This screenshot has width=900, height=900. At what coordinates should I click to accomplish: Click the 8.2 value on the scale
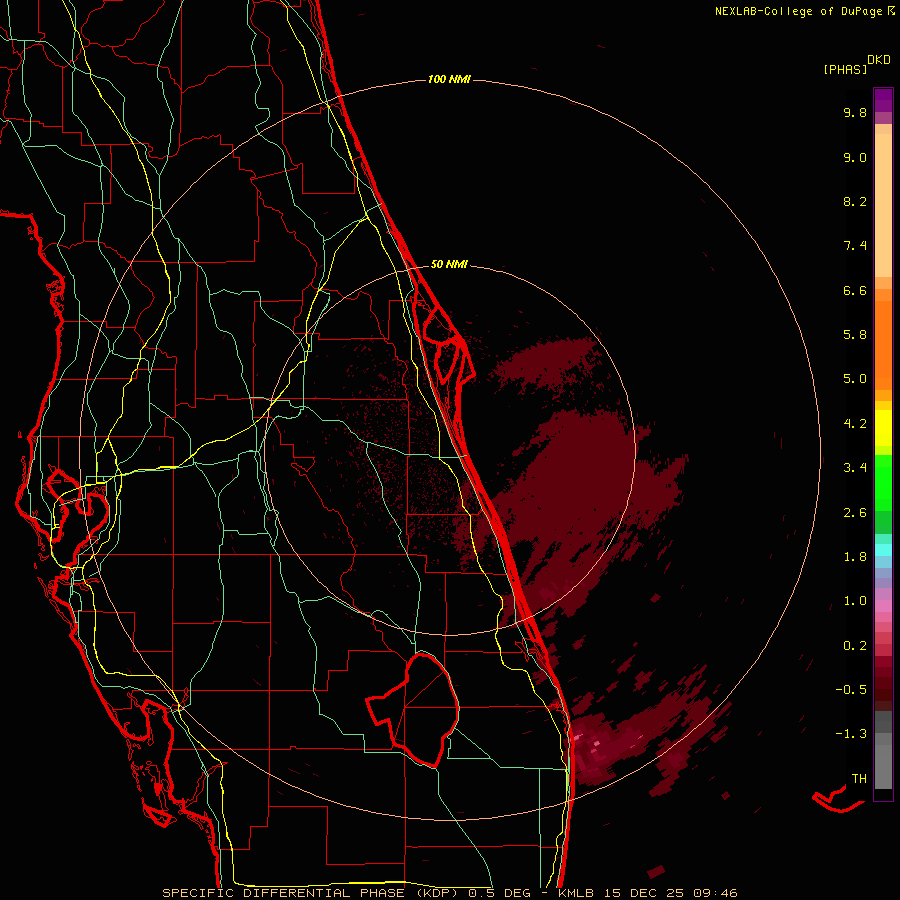[x=855, y=201]
